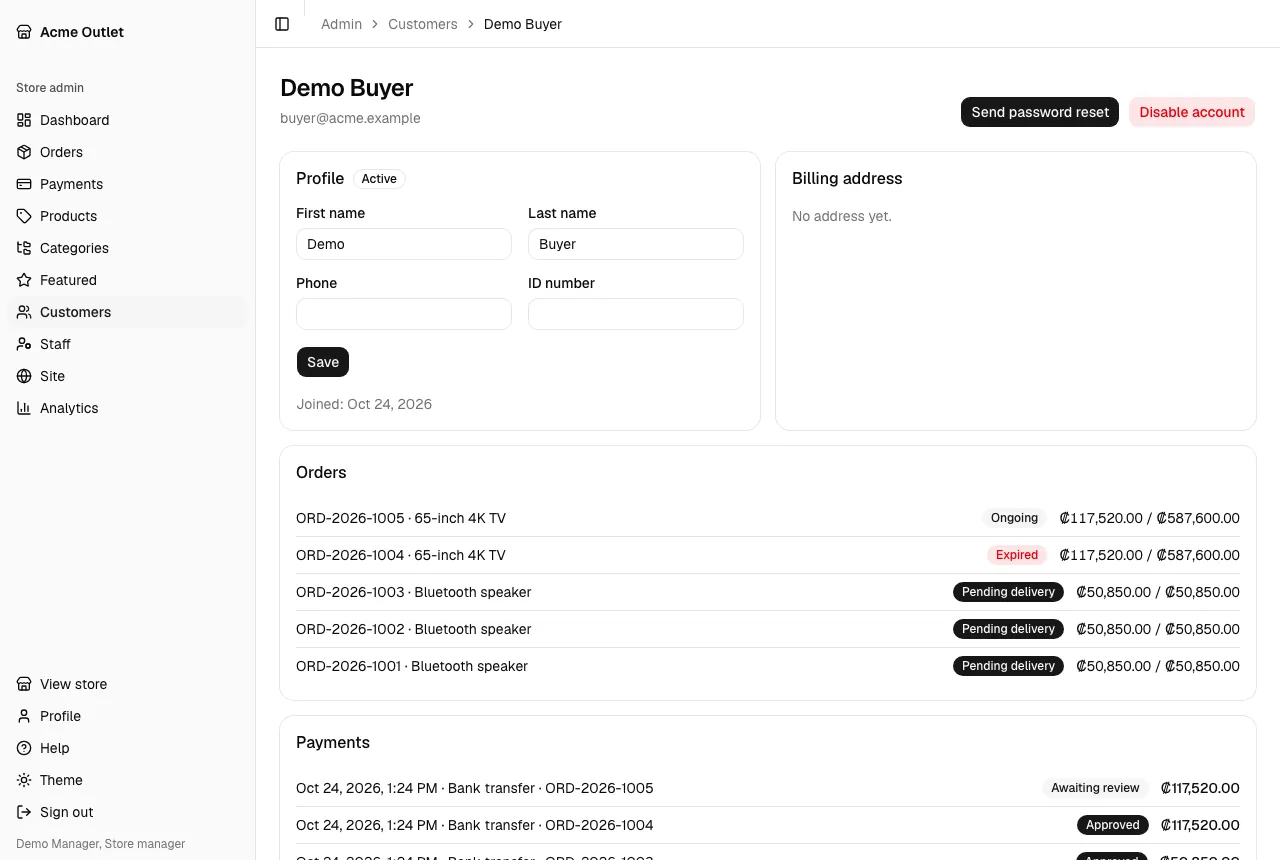Click the Dashboard grid icon
1280x860 pixels.
24,120
